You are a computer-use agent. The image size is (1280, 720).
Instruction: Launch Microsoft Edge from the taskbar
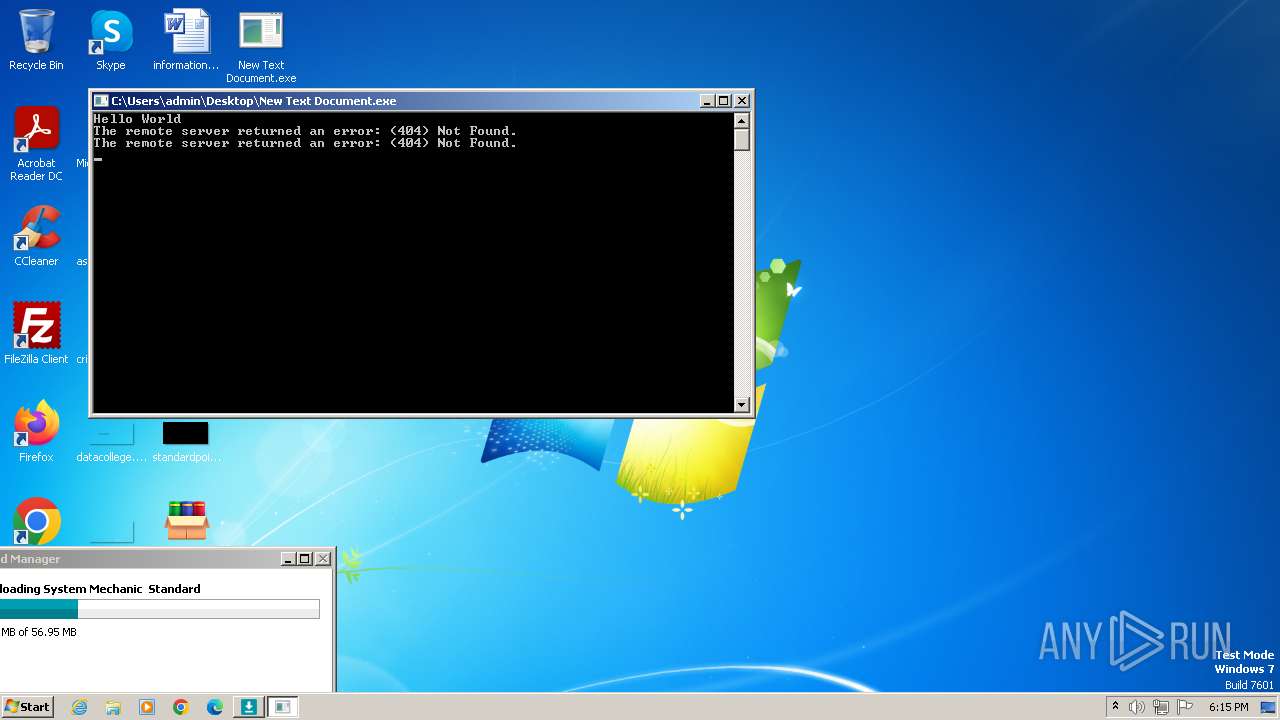pyautogui.click(x=215, y=707)
